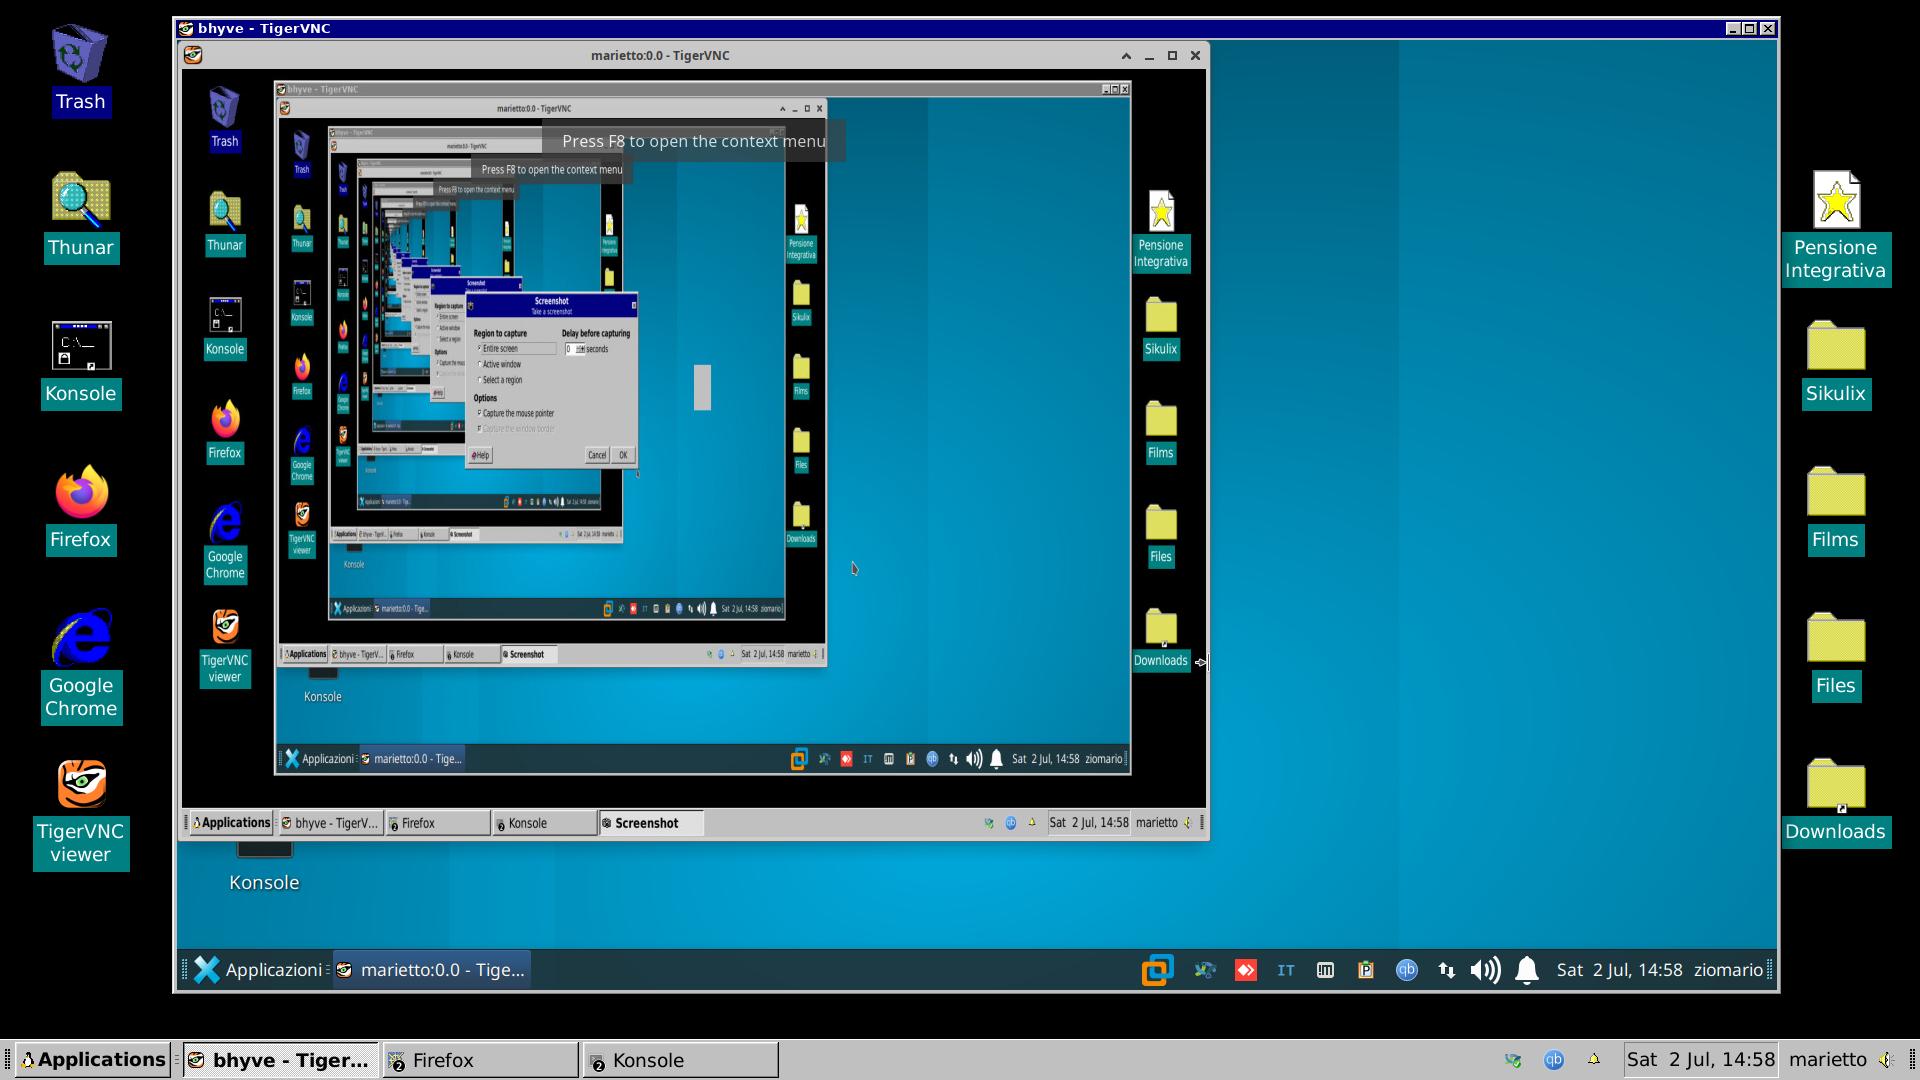
Task: Open the largest notification bell in the ziomario panel
Action: (1526, 970)
